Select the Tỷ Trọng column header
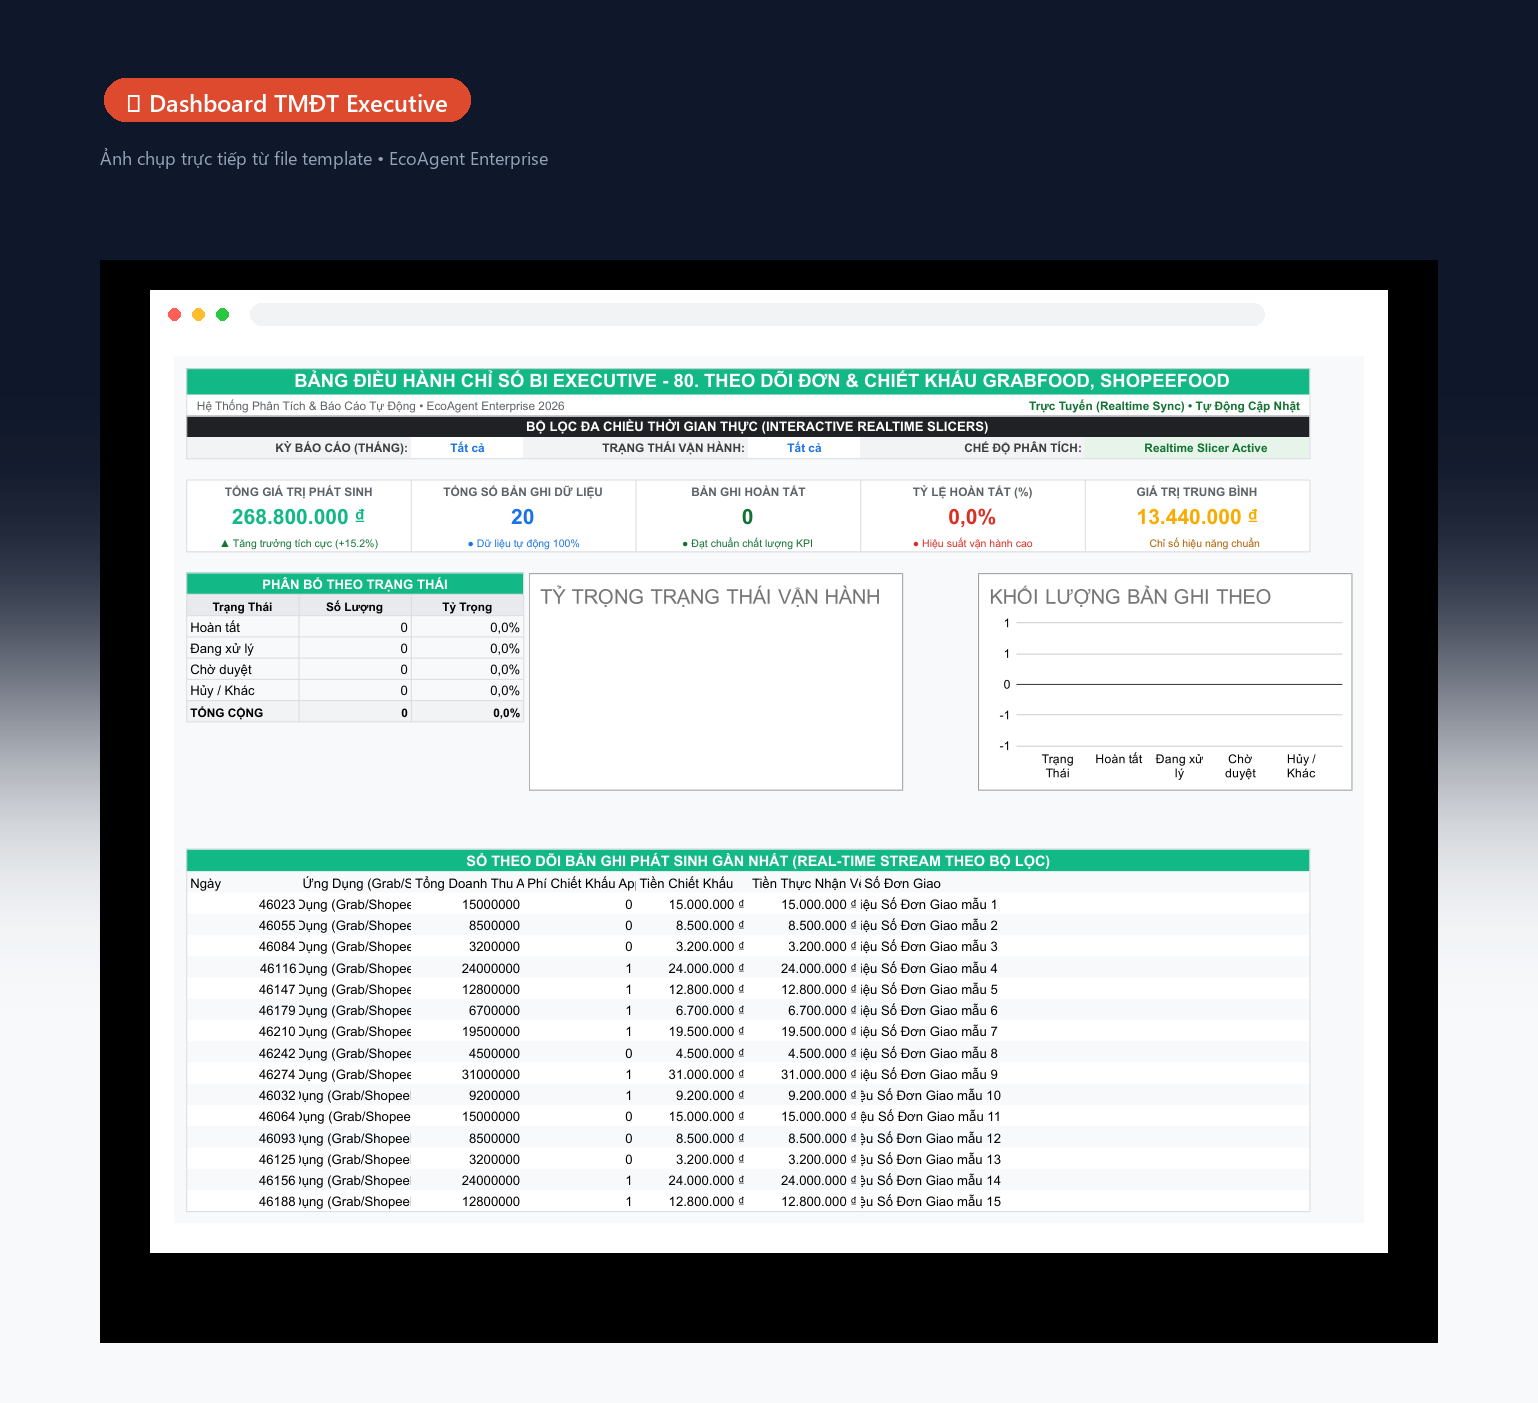1538x1403 pixels. [467, 607]
